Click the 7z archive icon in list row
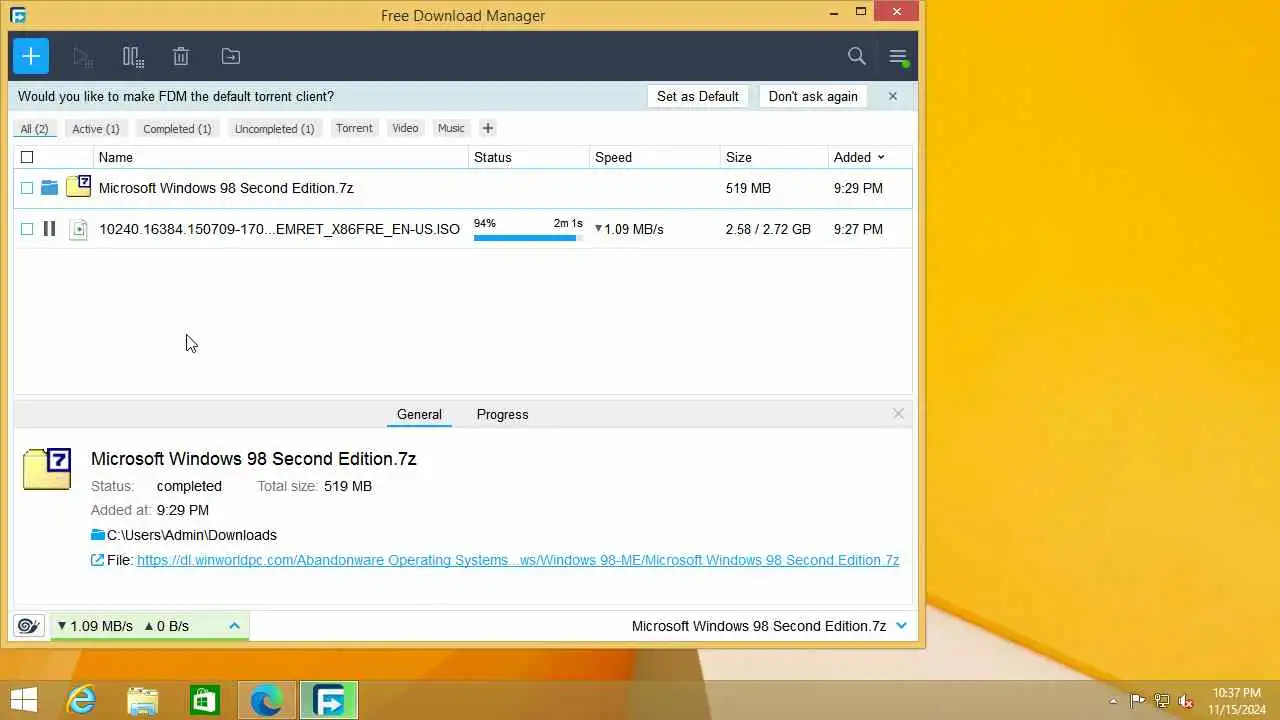Screen dimensions: 1280x720 (x=78, y=187)
